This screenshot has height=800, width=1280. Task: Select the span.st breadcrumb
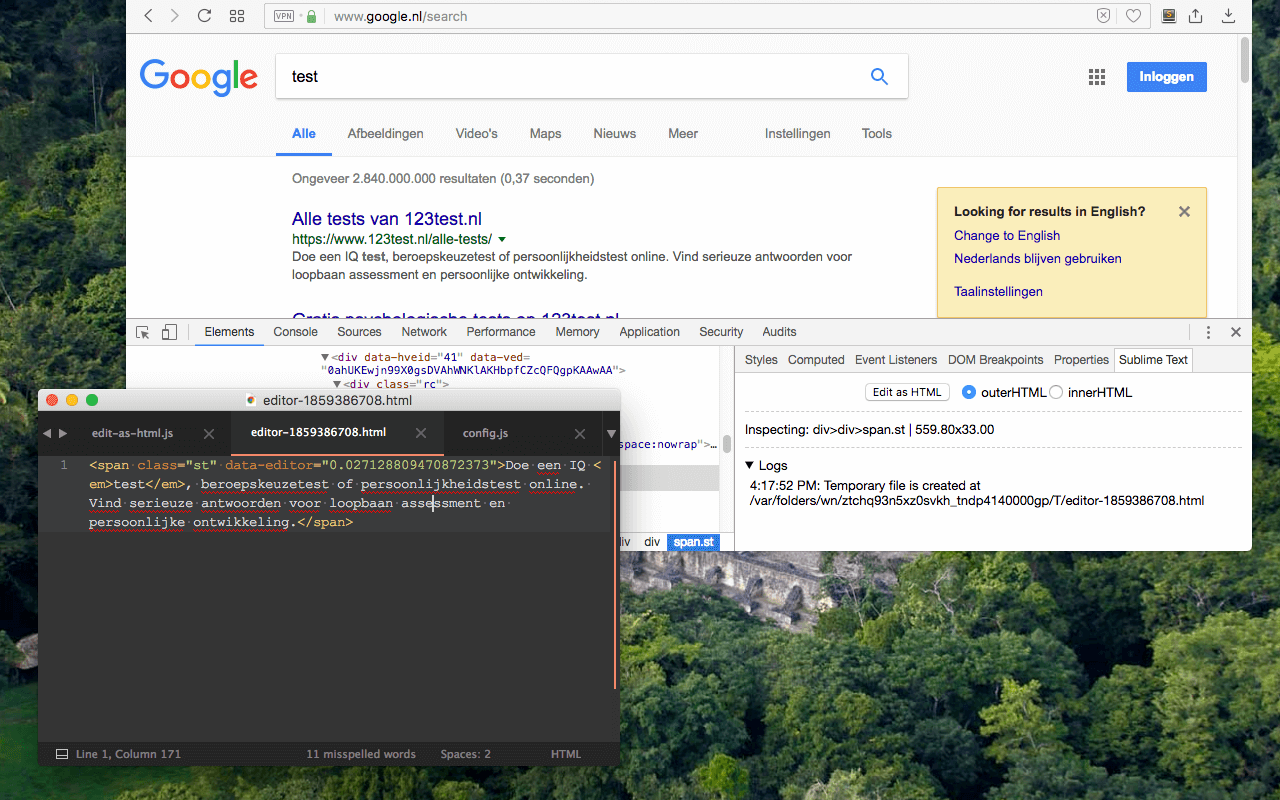693,542
